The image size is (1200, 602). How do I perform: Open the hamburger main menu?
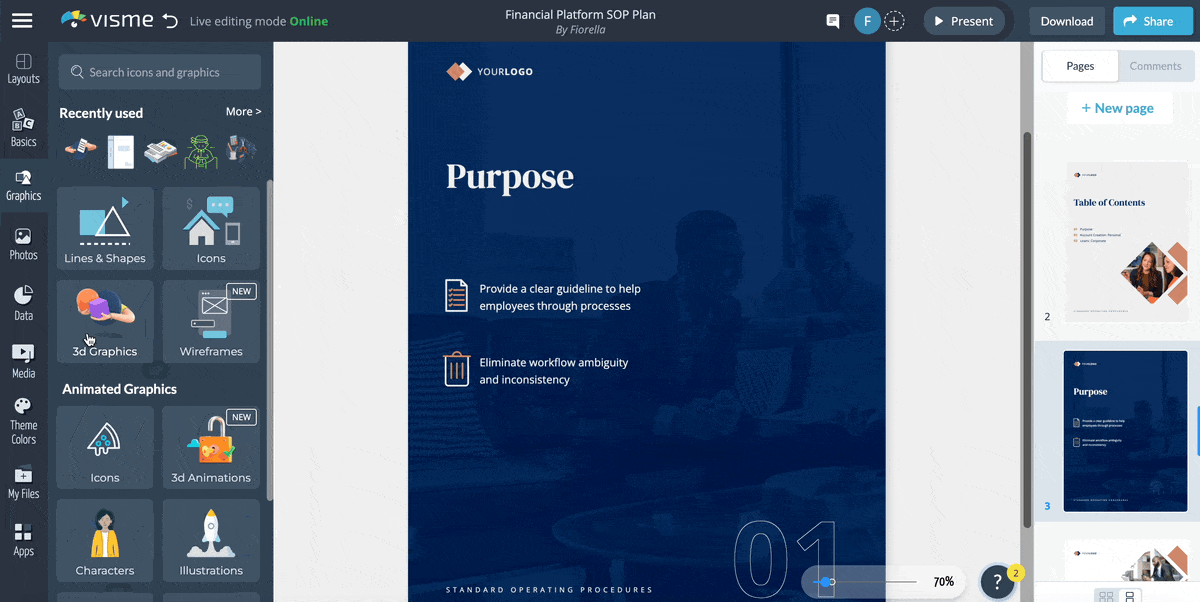tap(22, 21)
